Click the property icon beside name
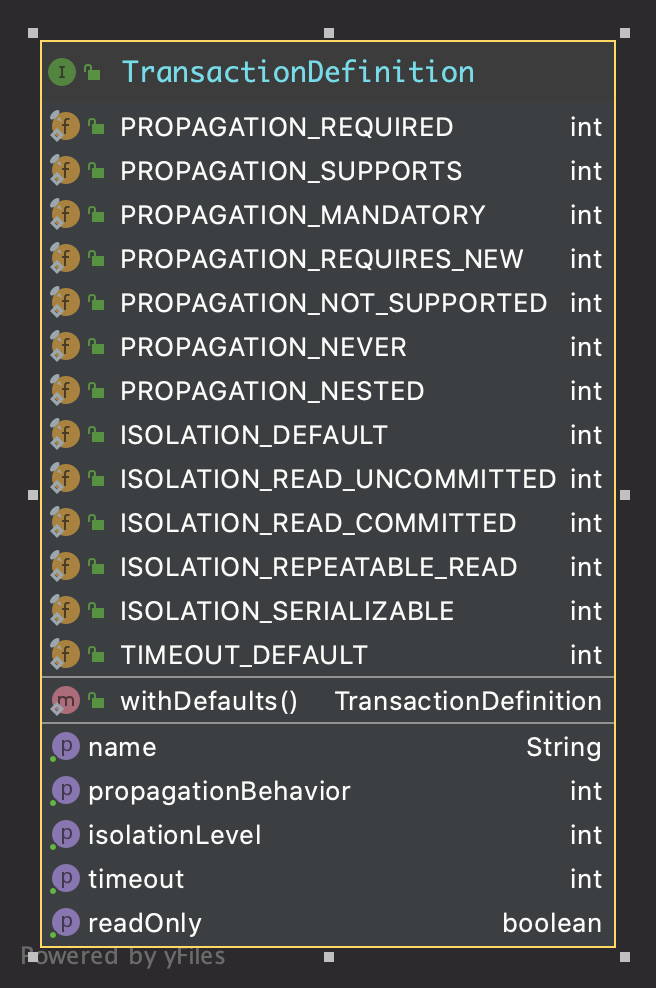 pos(65,747)
